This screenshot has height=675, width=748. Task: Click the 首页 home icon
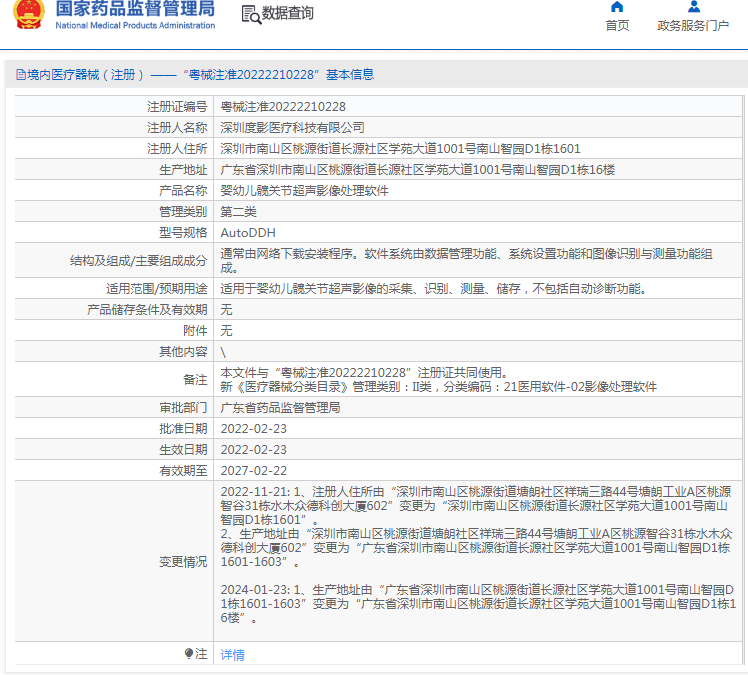617,7
